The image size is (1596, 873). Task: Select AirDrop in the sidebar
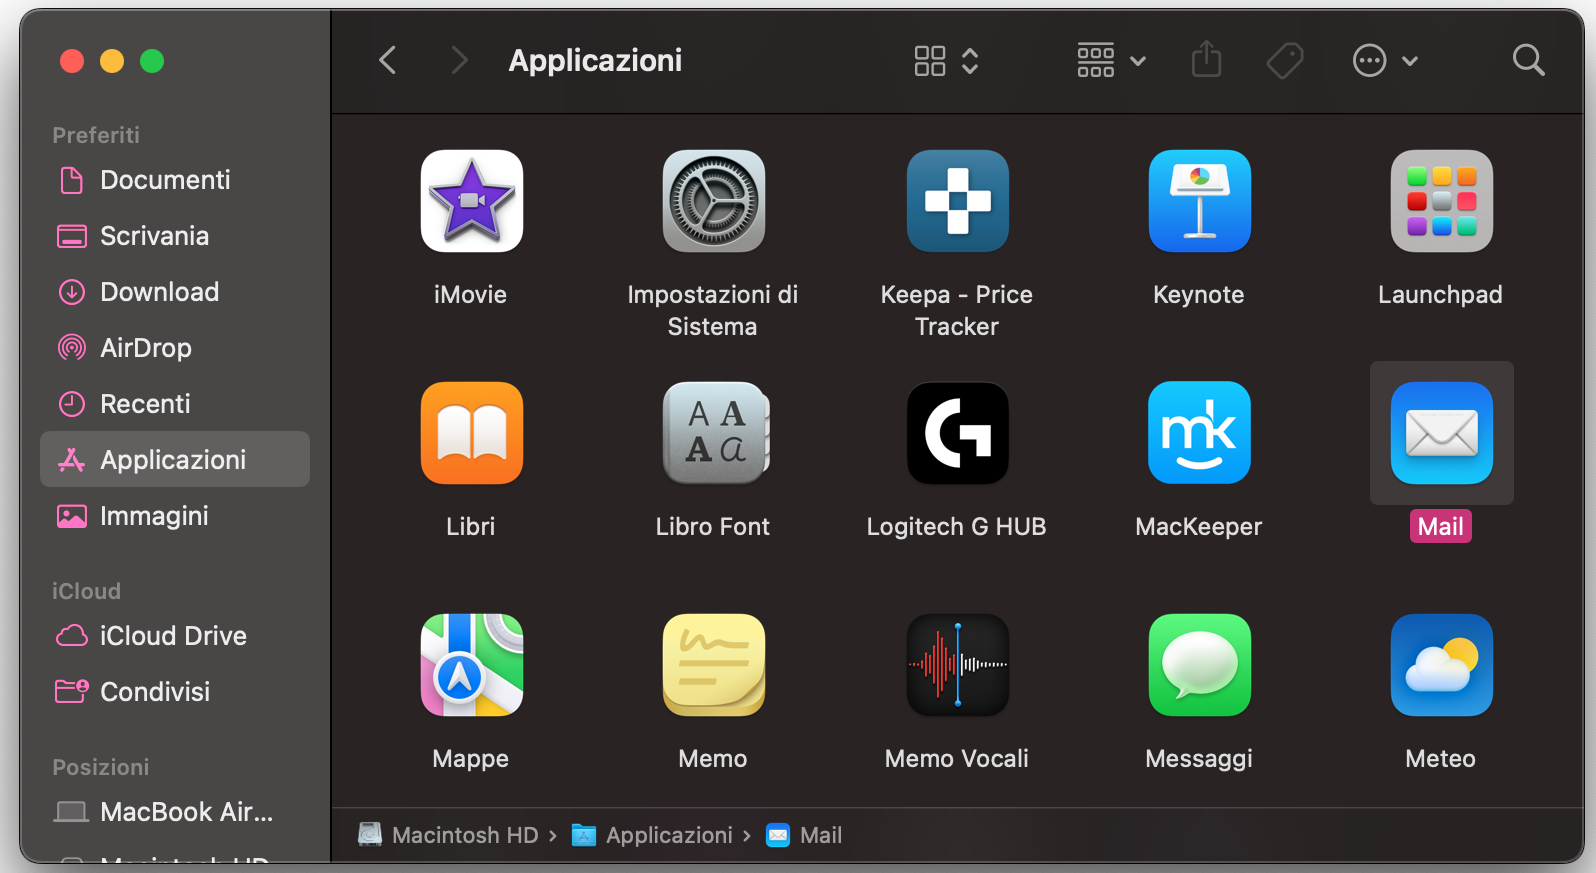pos(175,348)
